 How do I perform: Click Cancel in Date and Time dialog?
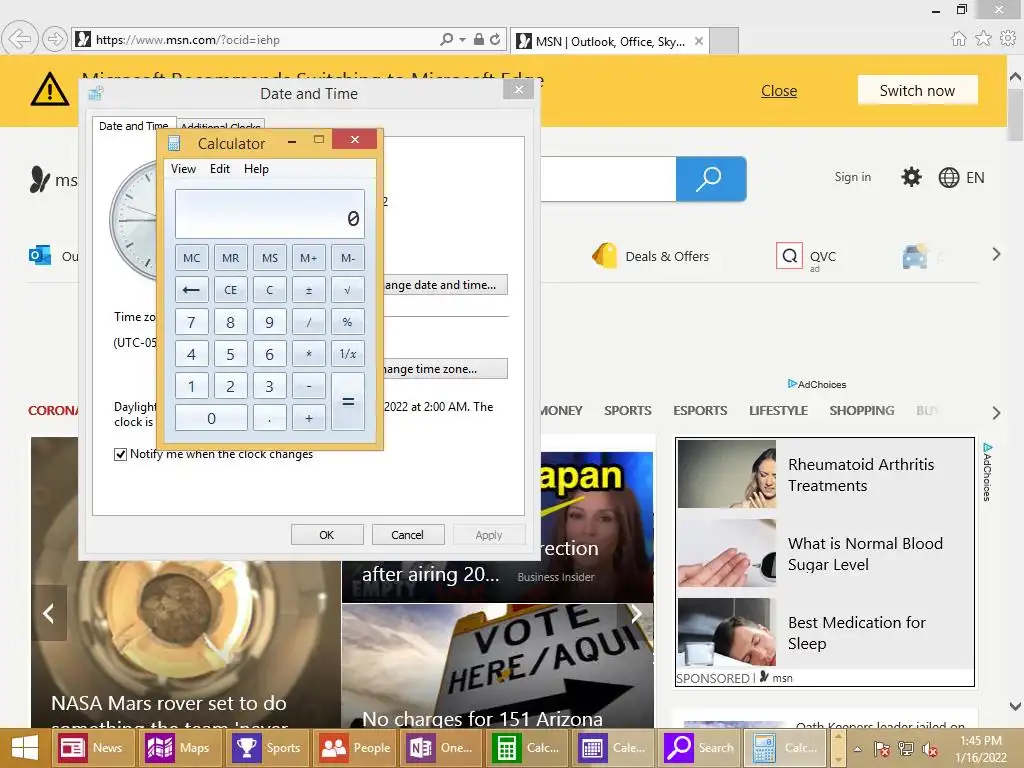pos(408,535)
